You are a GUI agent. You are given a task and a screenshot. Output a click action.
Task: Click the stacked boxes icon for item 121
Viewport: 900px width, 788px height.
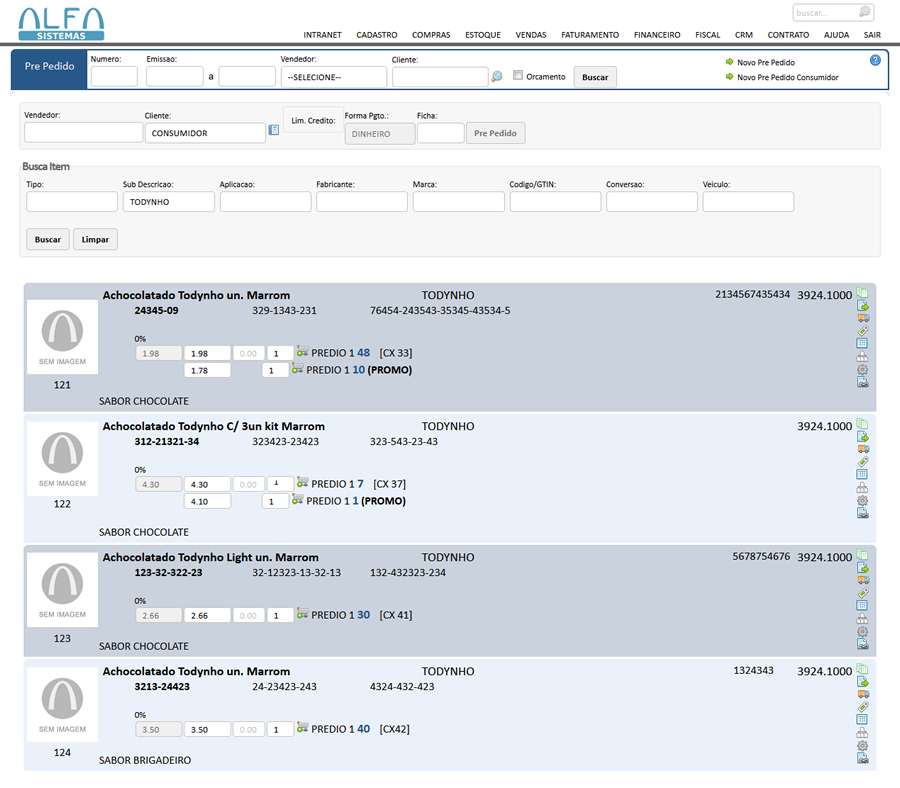pyautogui.click(x=862, y=356)
